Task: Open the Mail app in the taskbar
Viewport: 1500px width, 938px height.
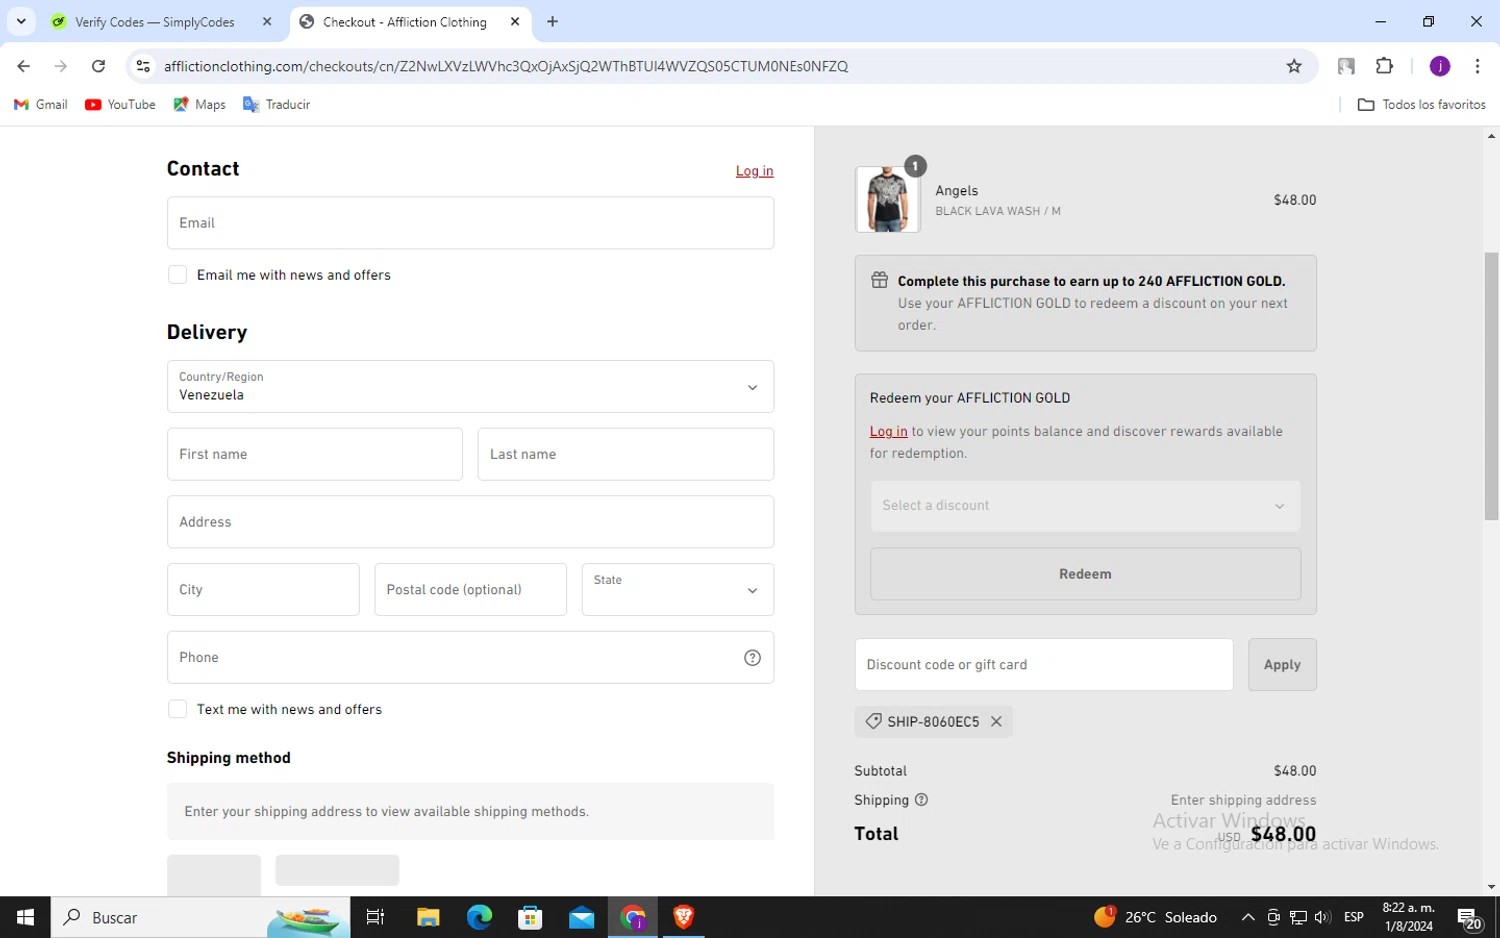Action: pyautogui.click(x=581, y=917)
